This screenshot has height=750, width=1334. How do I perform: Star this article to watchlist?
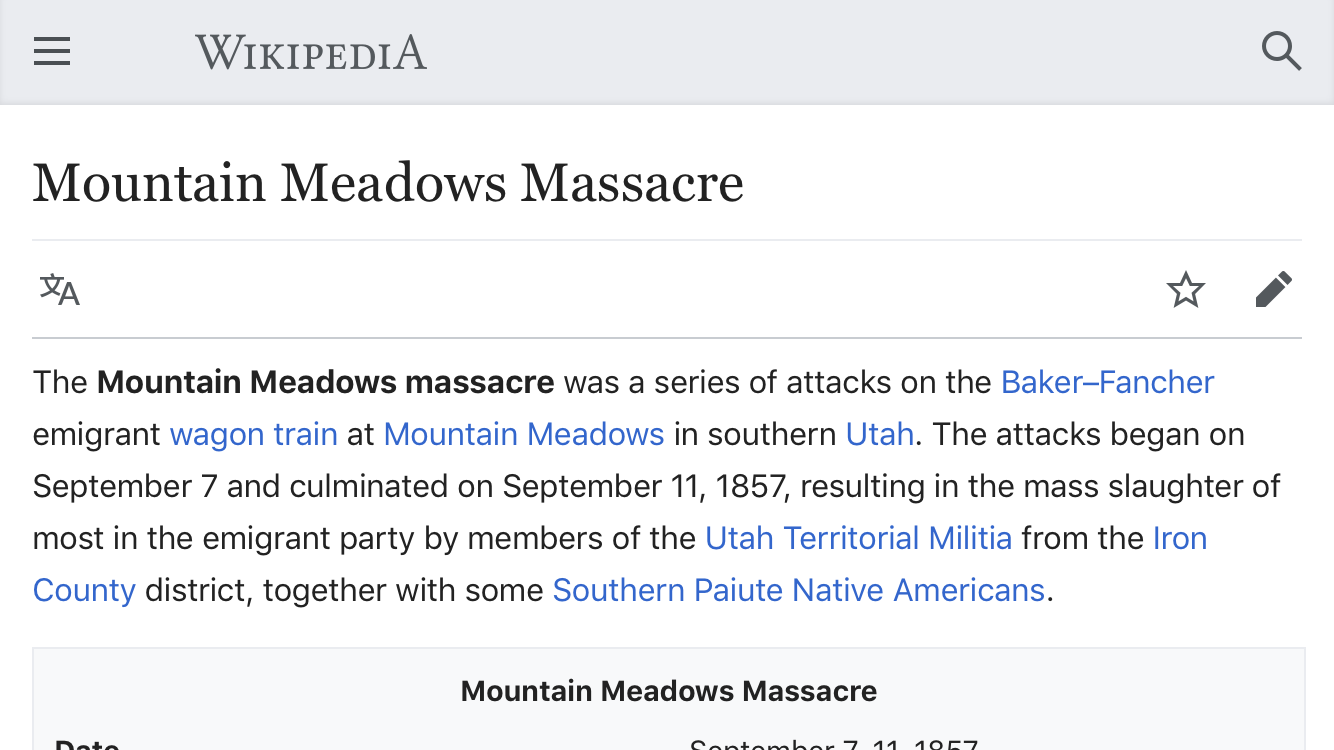click(1186, 290)
